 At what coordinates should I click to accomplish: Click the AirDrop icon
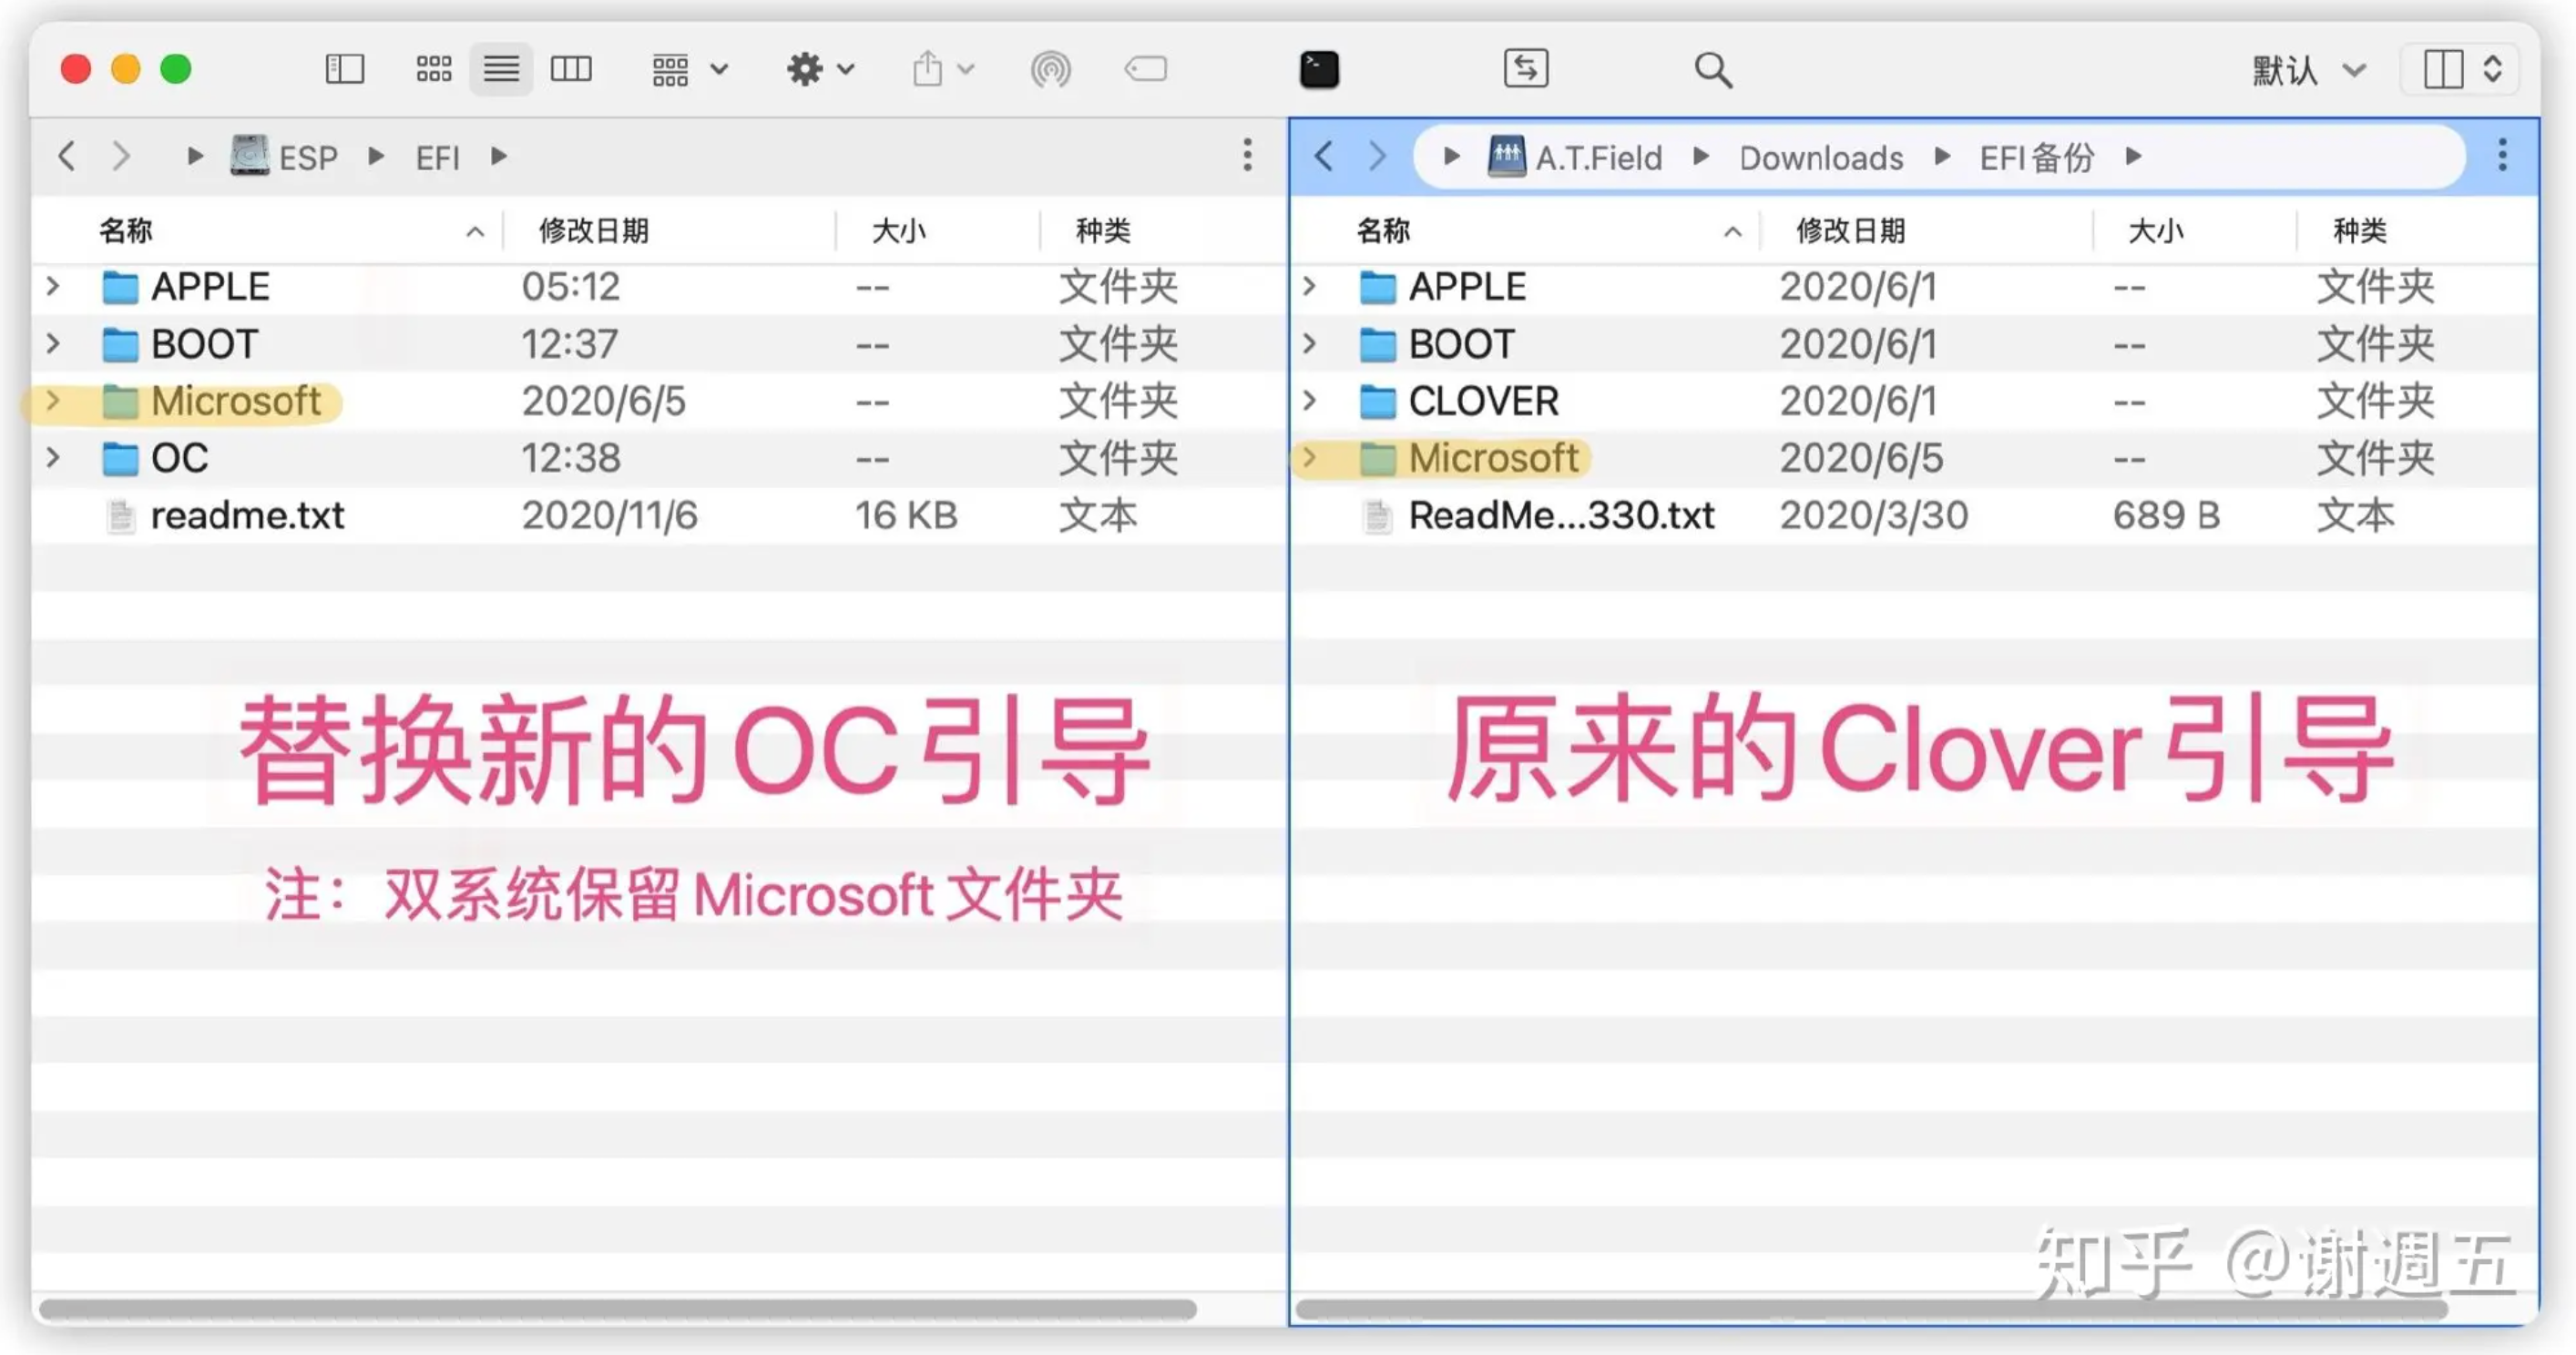pos(1050,69)
